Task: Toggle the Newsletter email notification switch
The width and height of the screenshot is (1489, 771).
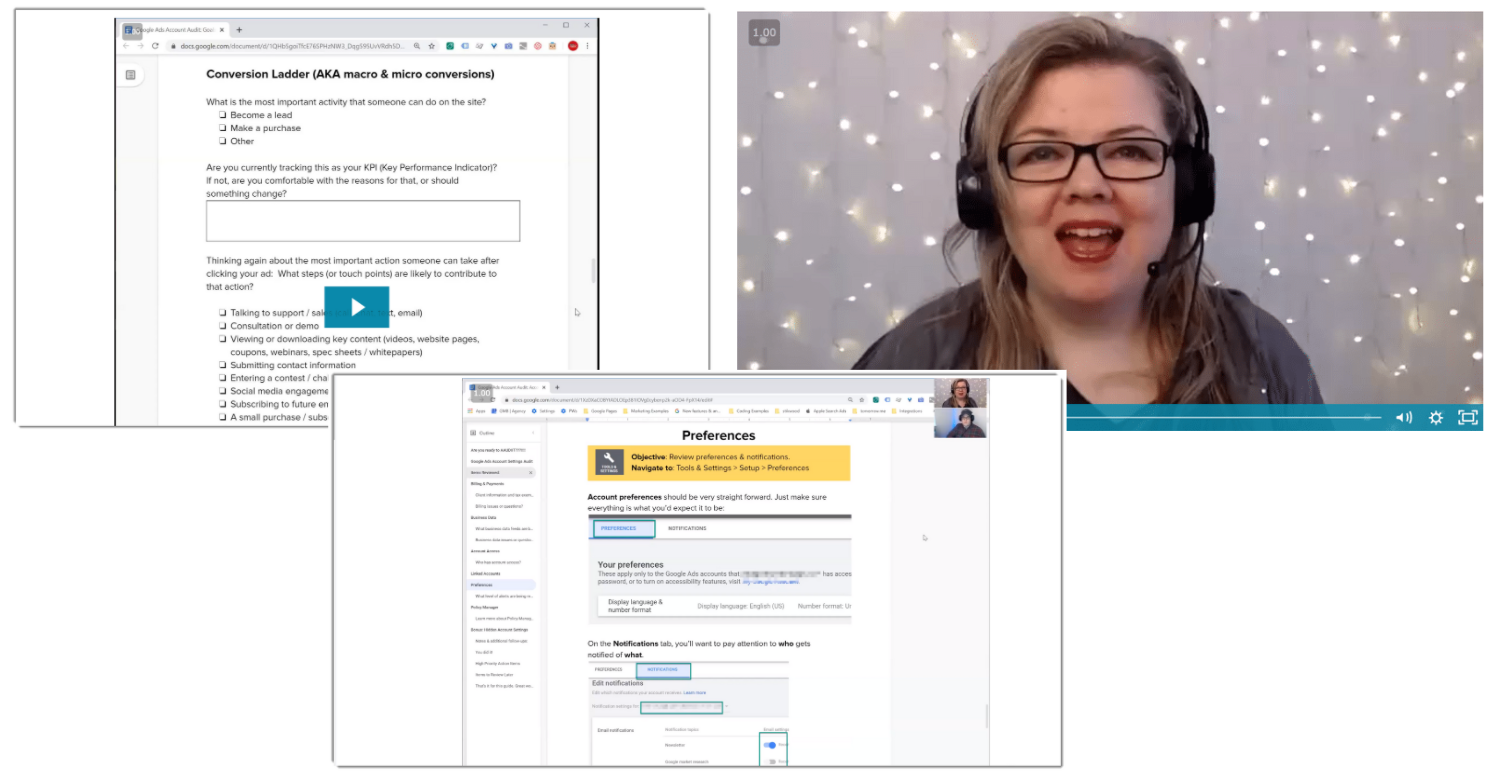Action: [x=770, y=744]
